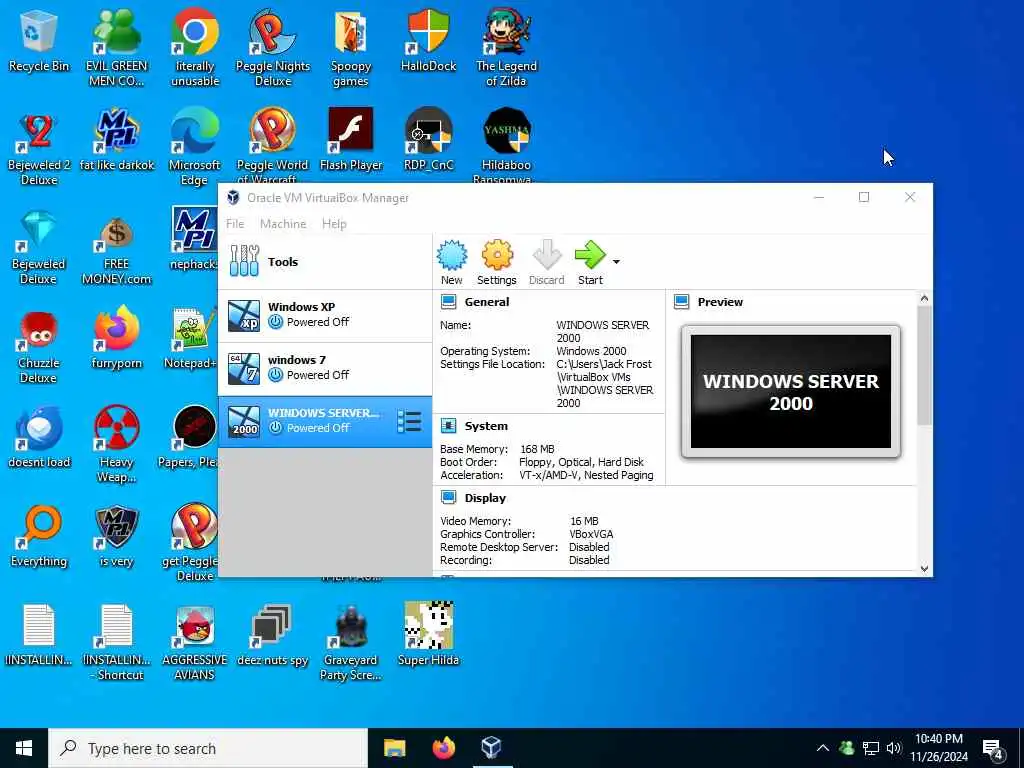Click the Preview section header
The width and height of the screenshot is (1024, 768).
click(x=720, y=302)
